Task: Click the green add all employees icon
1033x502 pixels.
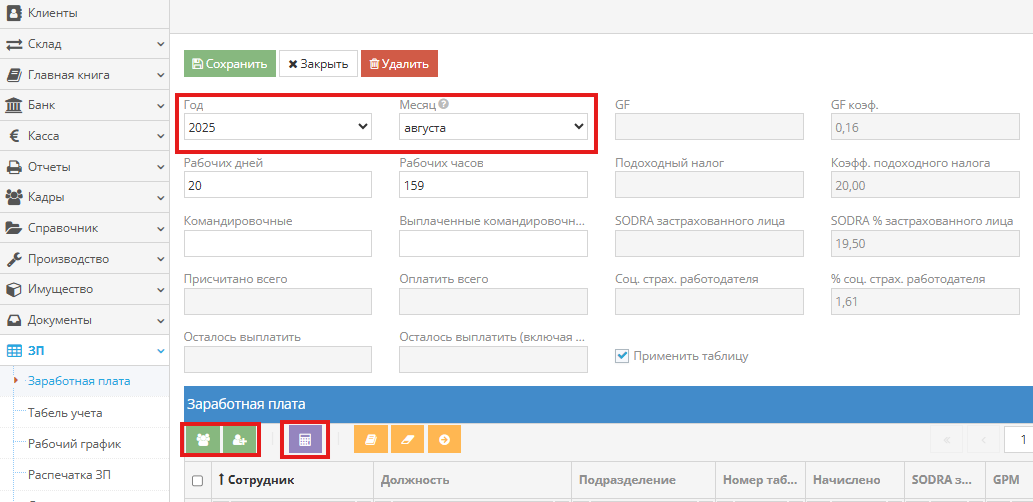Action: pos(204,439)
